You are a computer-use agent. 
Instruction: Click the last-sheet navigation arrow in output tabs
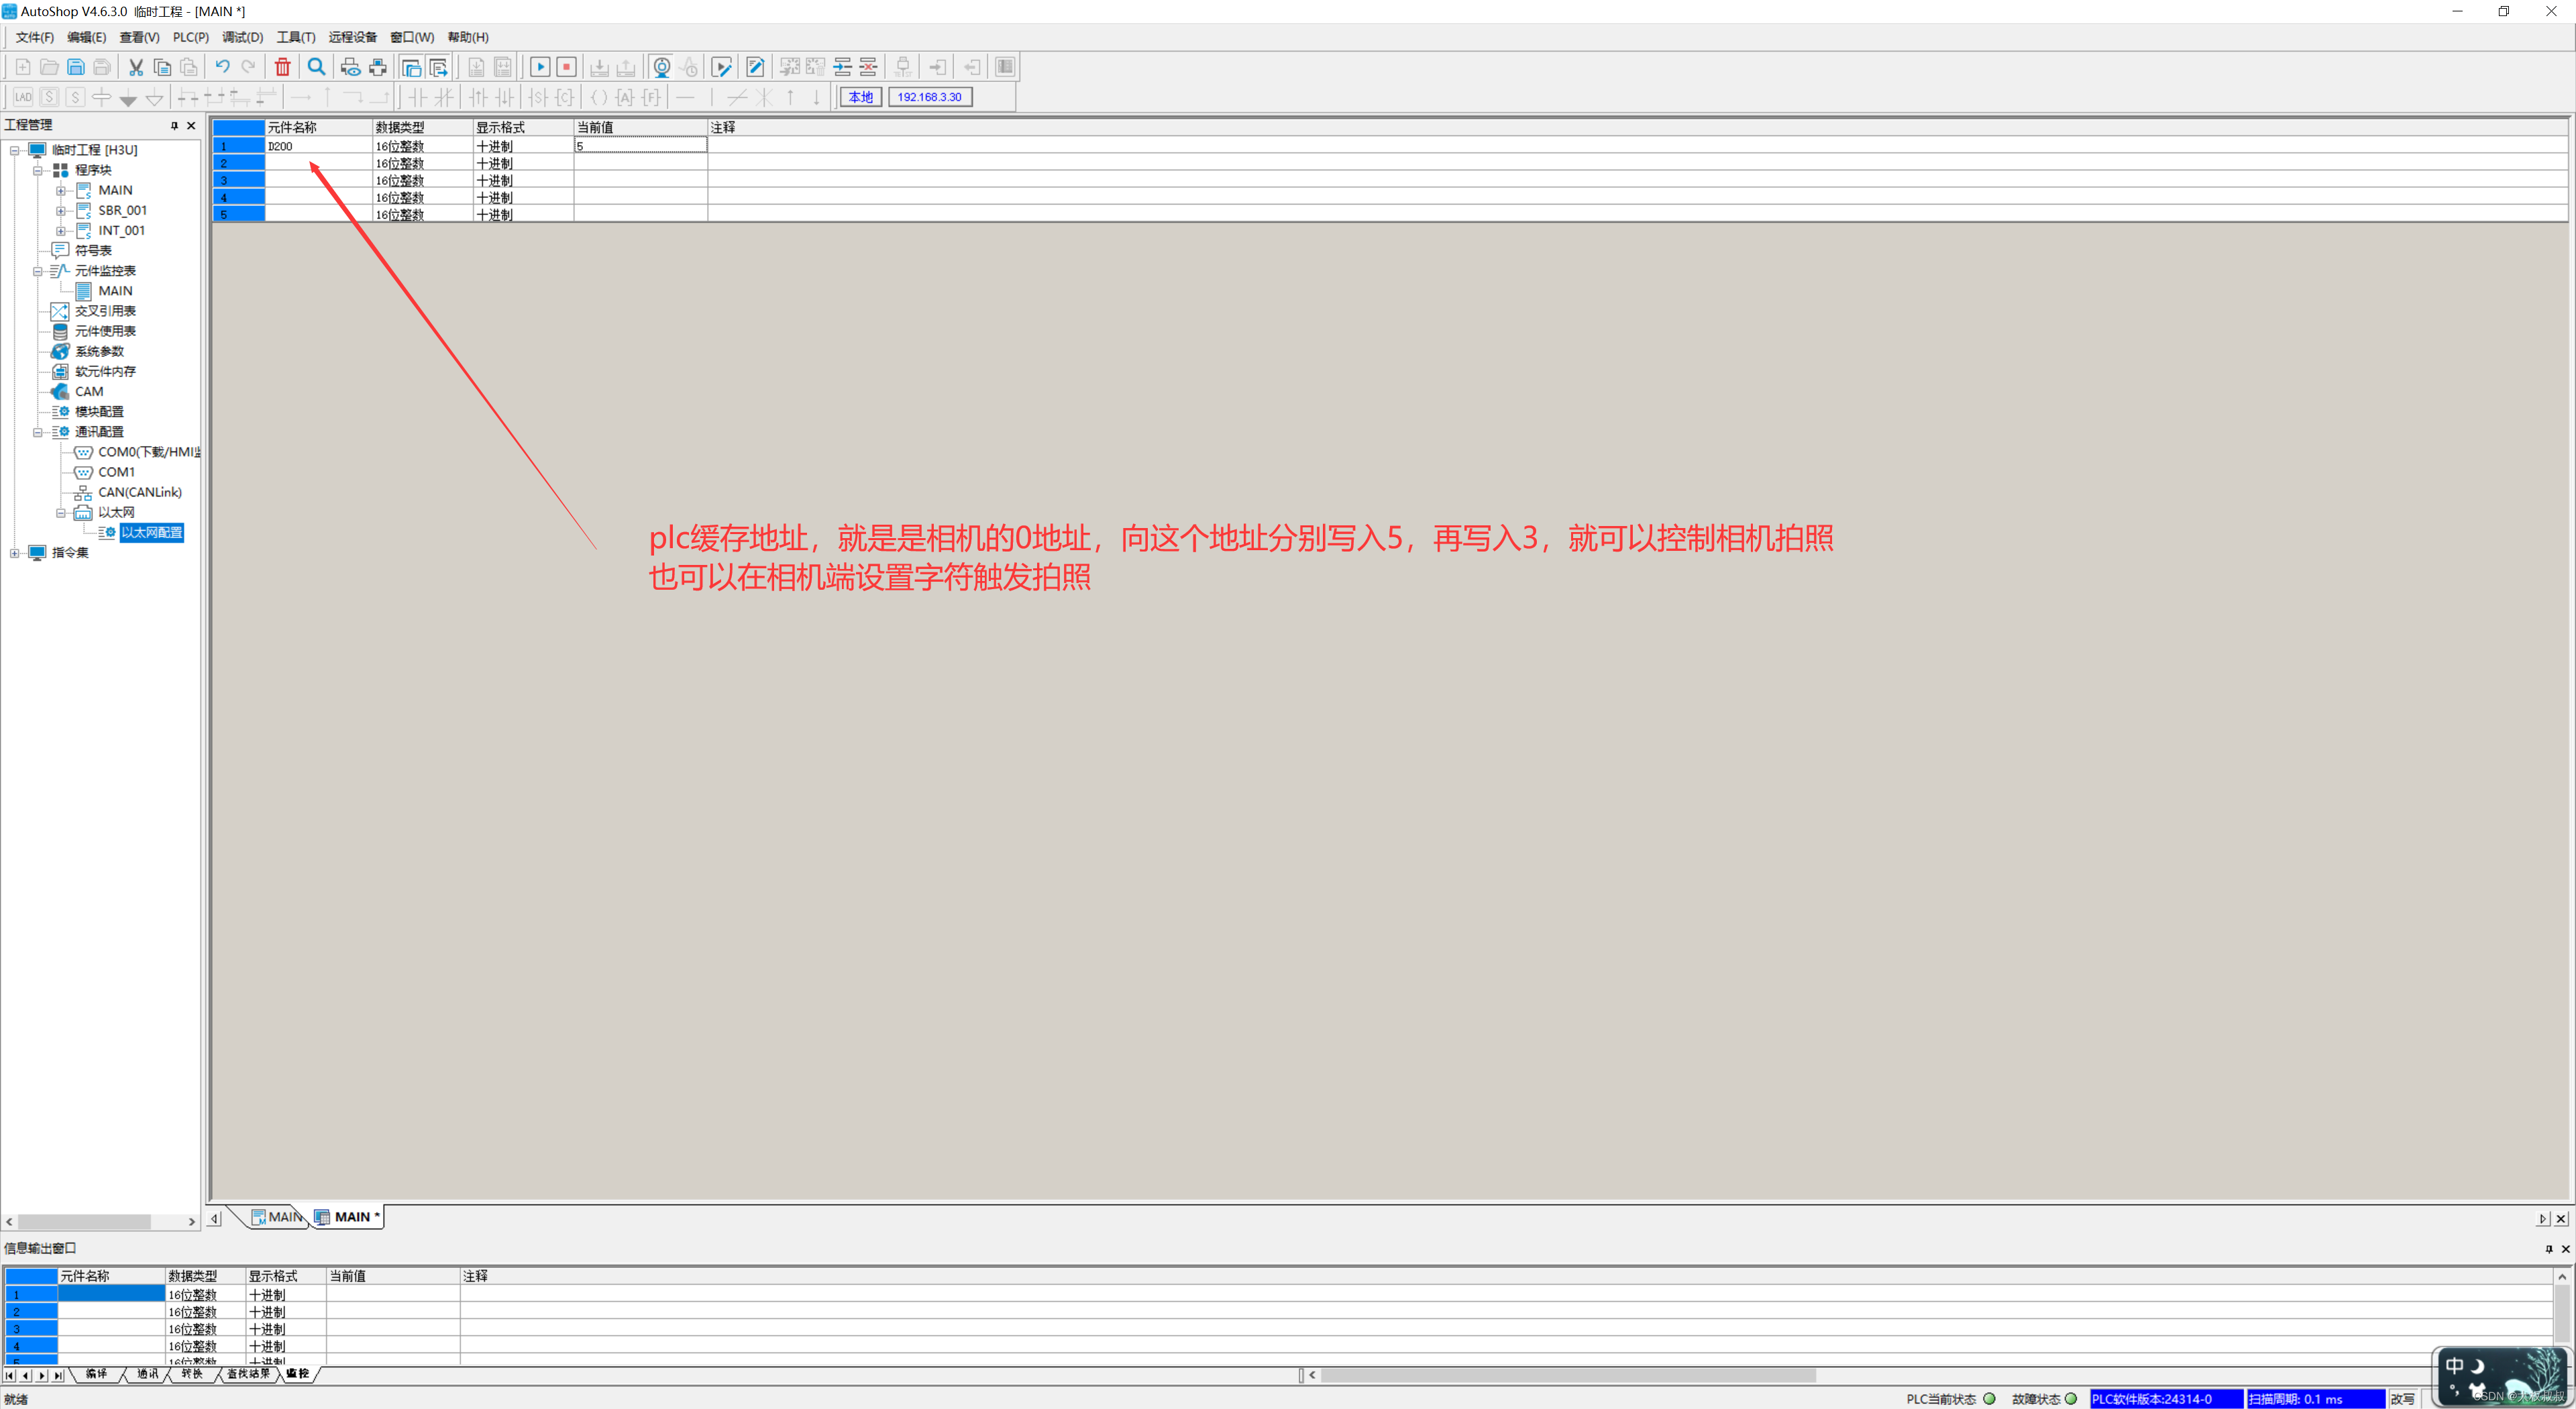click(59, 1376)
